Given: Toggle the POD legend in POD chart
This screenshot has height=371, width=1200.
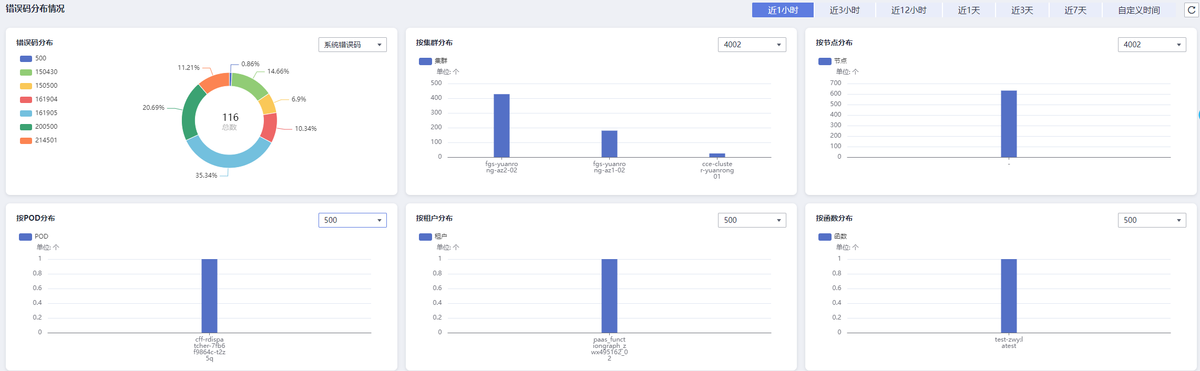Looking at the screenshot, I should click(34, 236).
